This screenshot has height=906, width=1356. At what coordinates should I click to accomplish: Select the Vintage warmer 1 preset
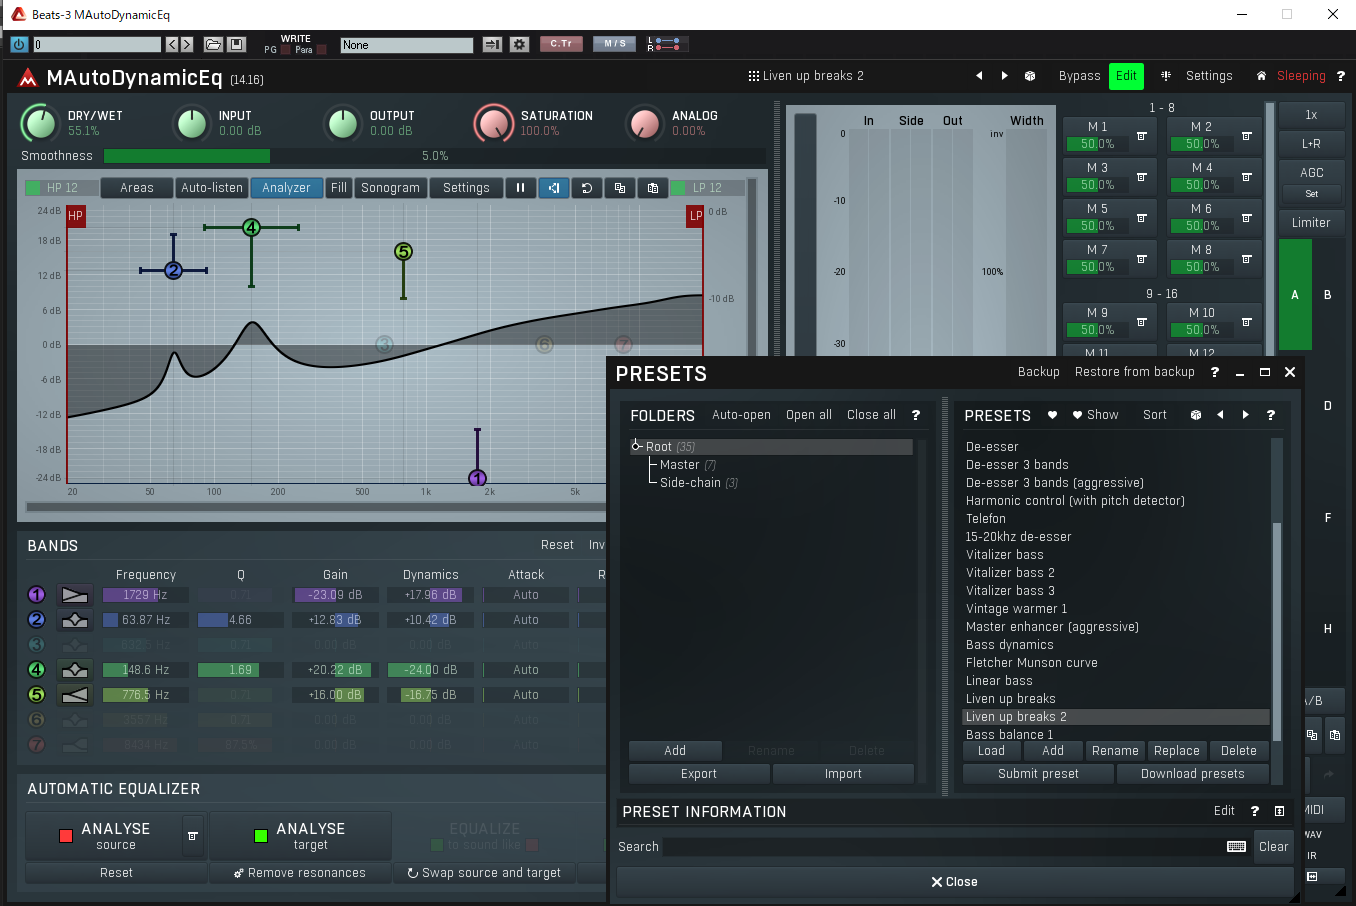pyautogui.click(x=1016, y=609)
